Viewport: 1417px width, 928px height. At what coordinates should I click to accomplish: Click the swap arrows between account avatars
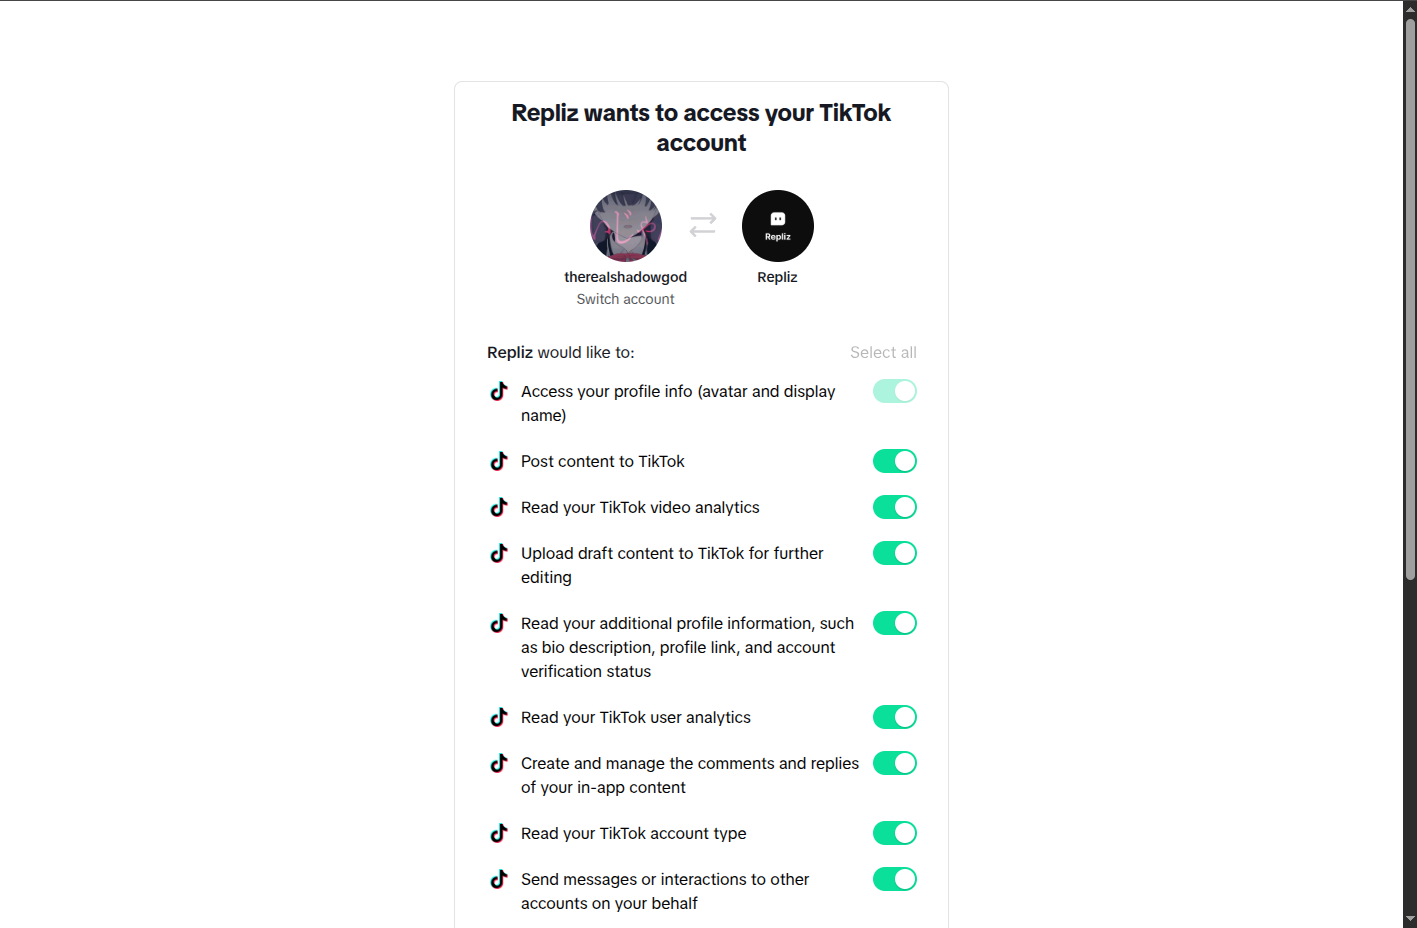point(703,225)
